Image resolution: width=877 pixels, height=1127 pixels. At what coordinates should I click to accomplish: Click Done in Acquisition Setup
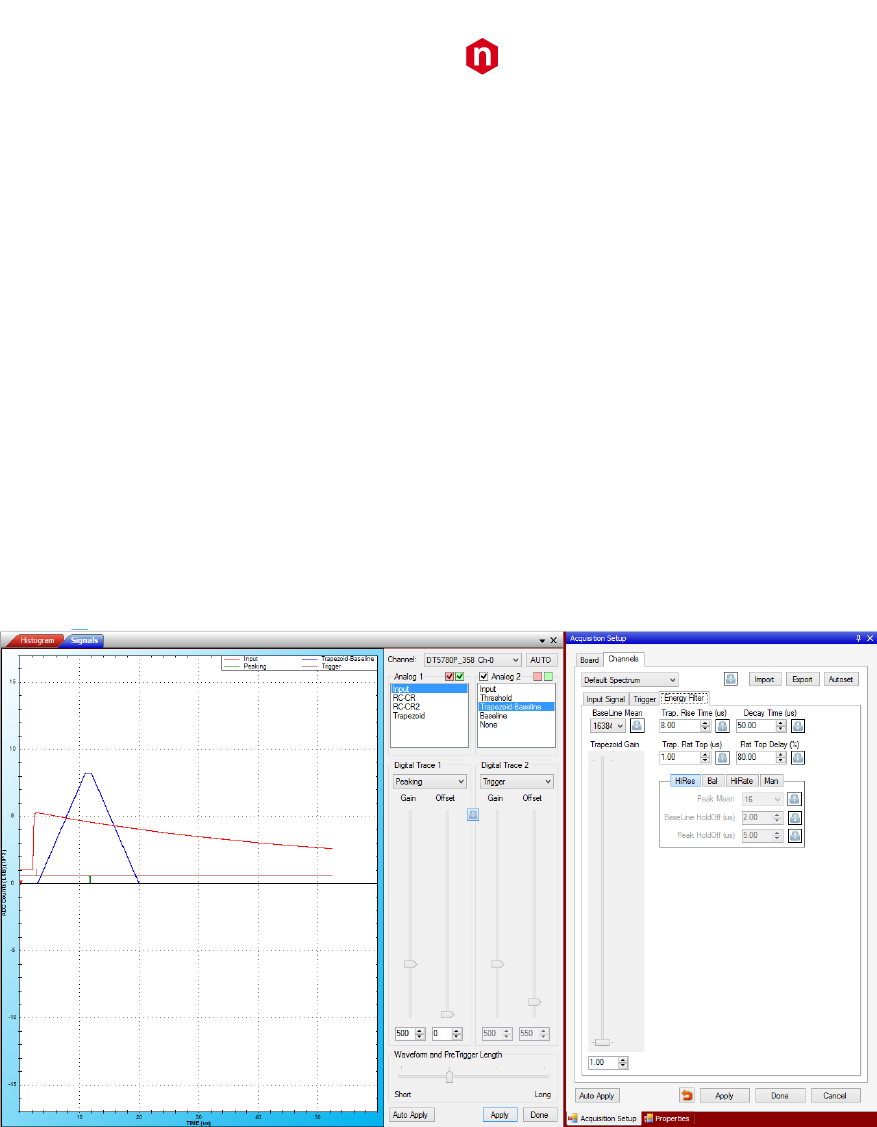[x=780, y=1095]
